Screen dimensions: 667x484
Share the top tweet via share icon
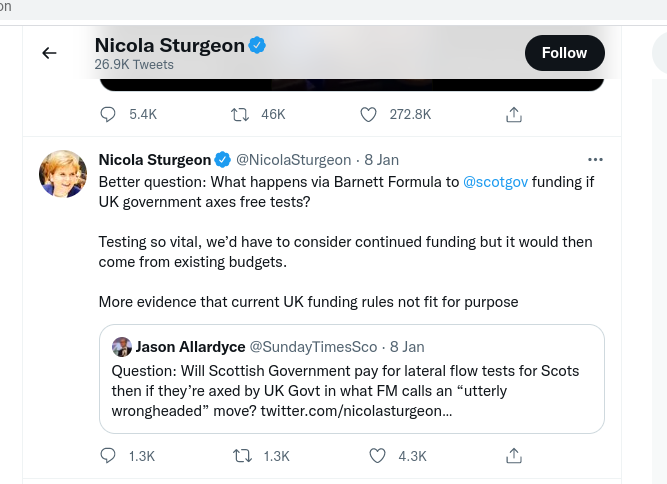(514, 114)
